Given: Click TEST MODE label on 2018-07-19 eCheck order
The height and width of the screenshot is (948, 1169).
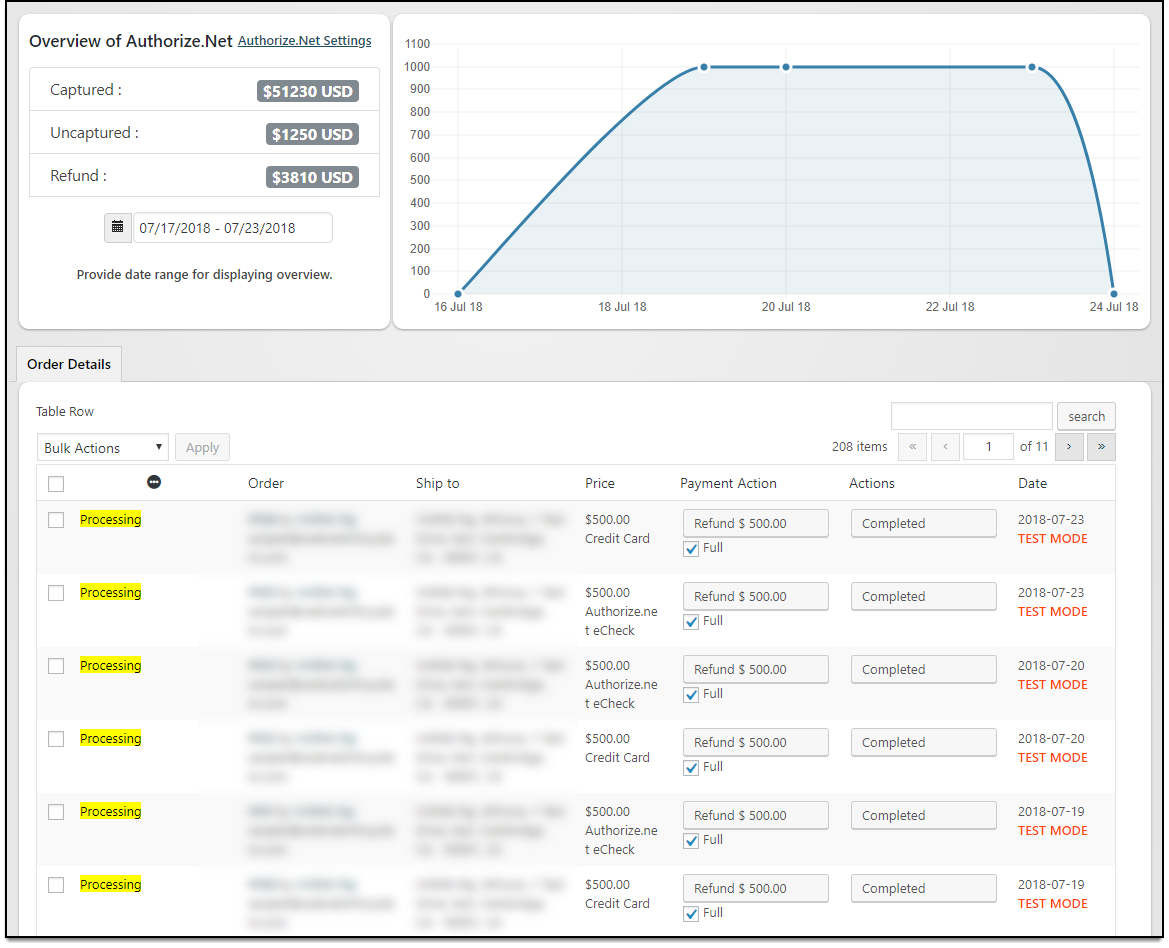Looking at the screenshot, I should click(x=1053, y=830).
